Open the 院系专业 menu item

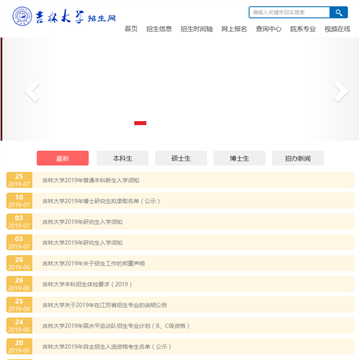(x=303, y=29)
